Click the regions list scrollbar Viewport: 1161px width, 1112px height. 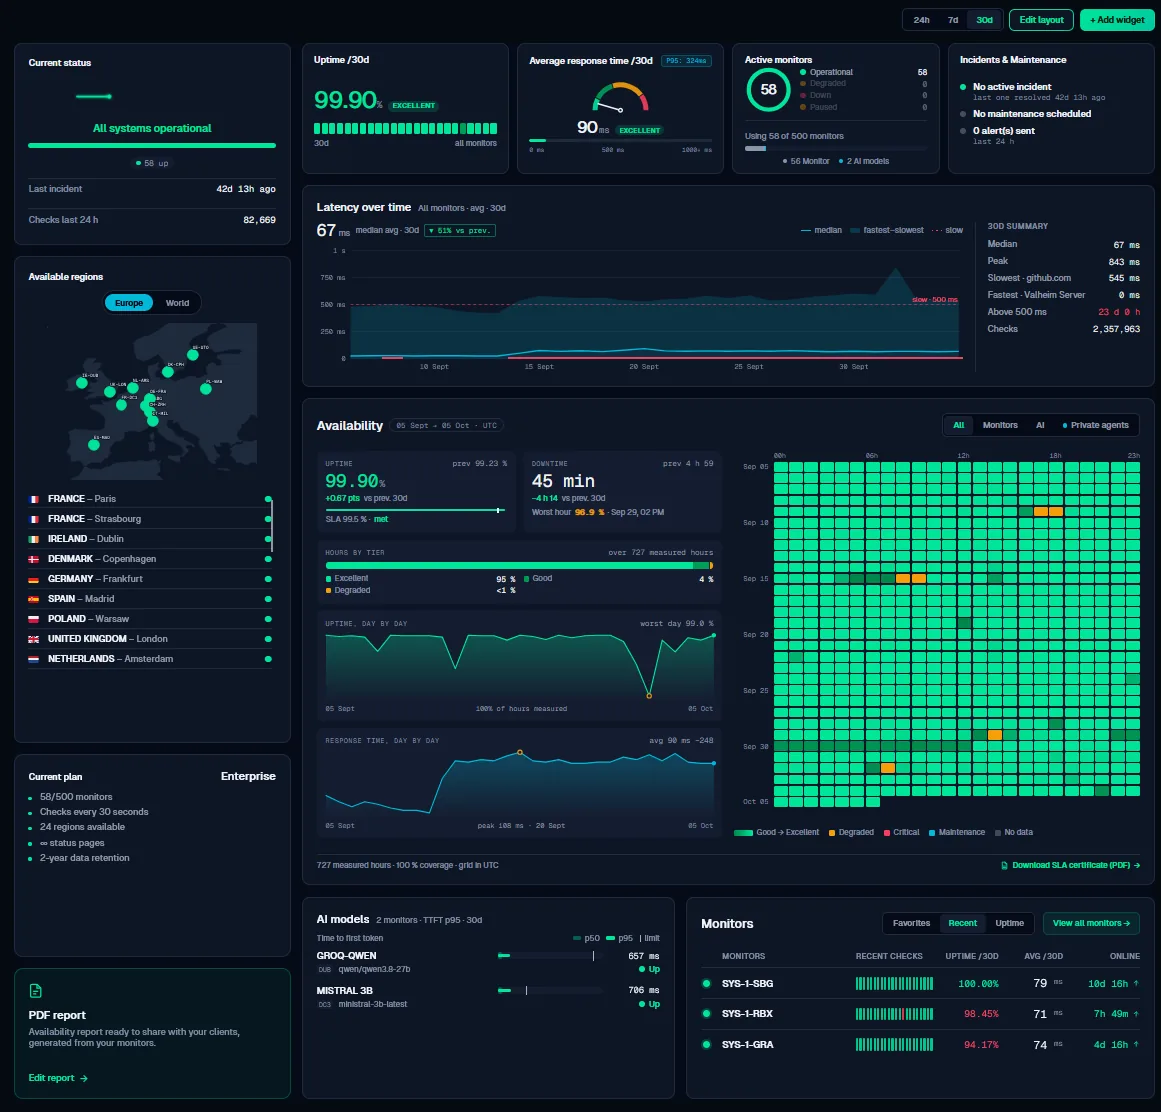[x=272, y=525]
